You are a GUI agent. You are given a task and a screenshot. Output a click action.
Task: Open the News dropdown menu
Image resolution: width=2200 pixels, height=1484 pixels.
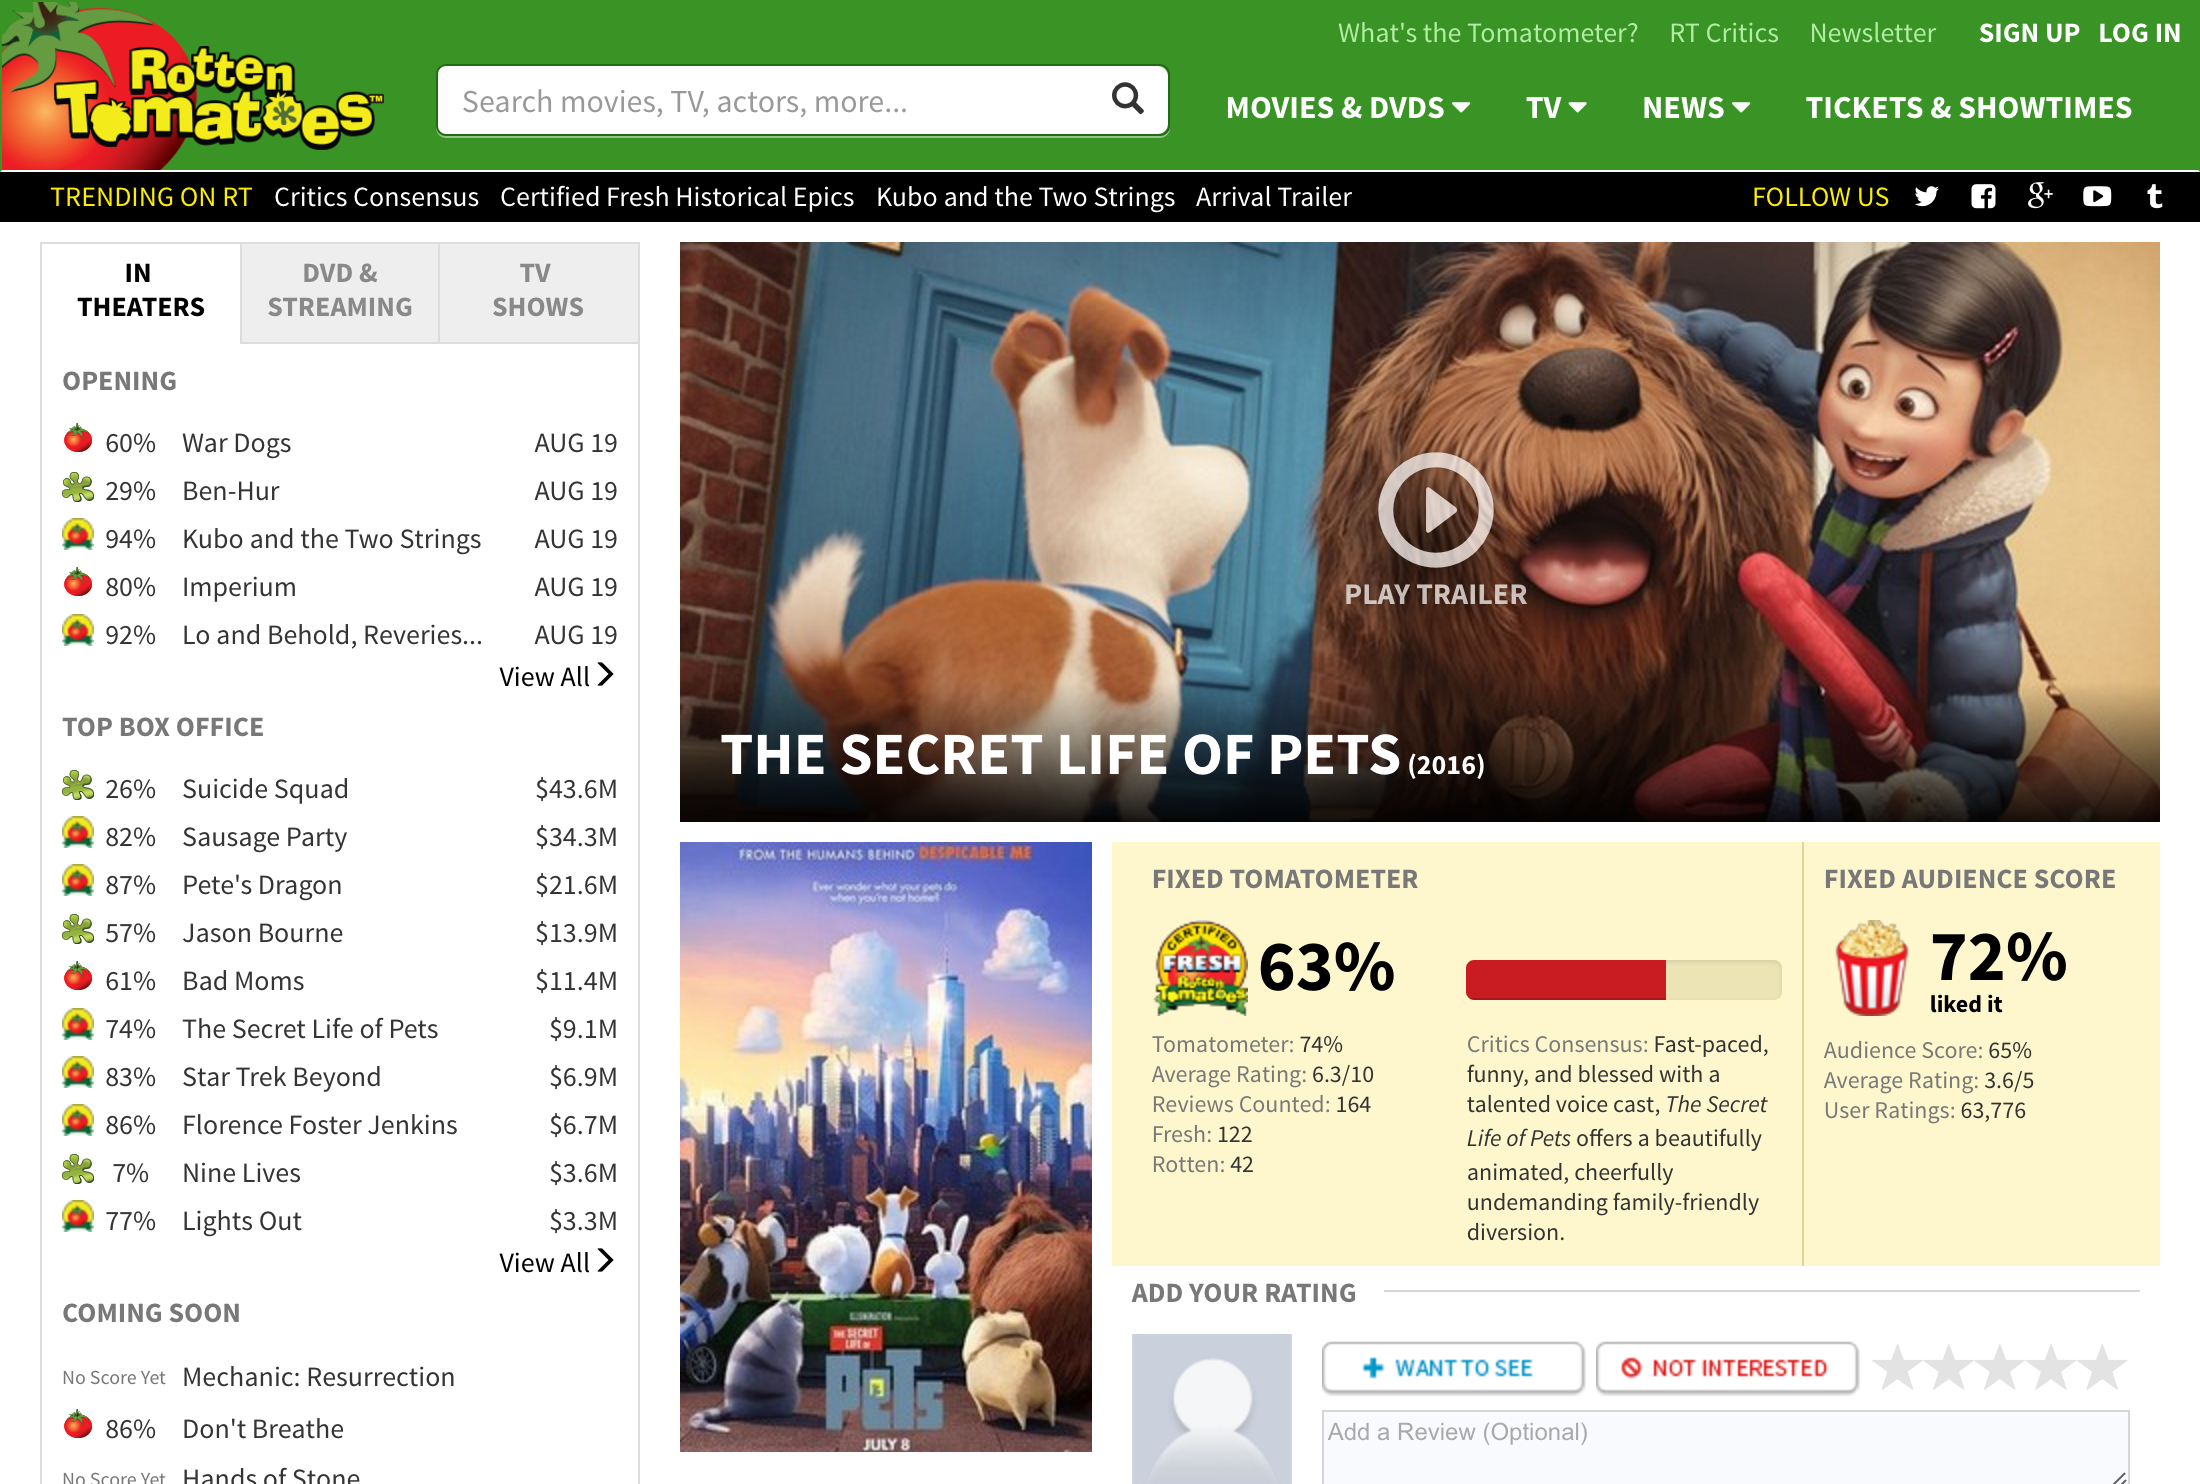pyautogui.click(x=1695, y=108)
